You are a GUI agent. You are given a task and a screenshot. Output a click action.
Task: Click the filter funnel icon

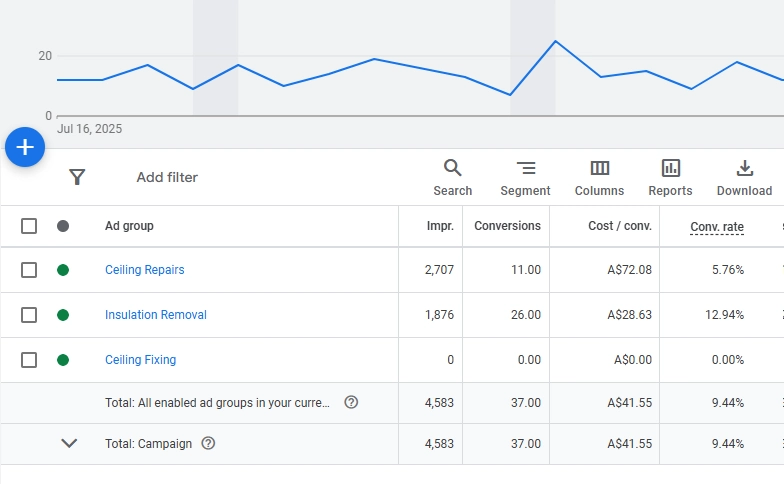[77, 177]
